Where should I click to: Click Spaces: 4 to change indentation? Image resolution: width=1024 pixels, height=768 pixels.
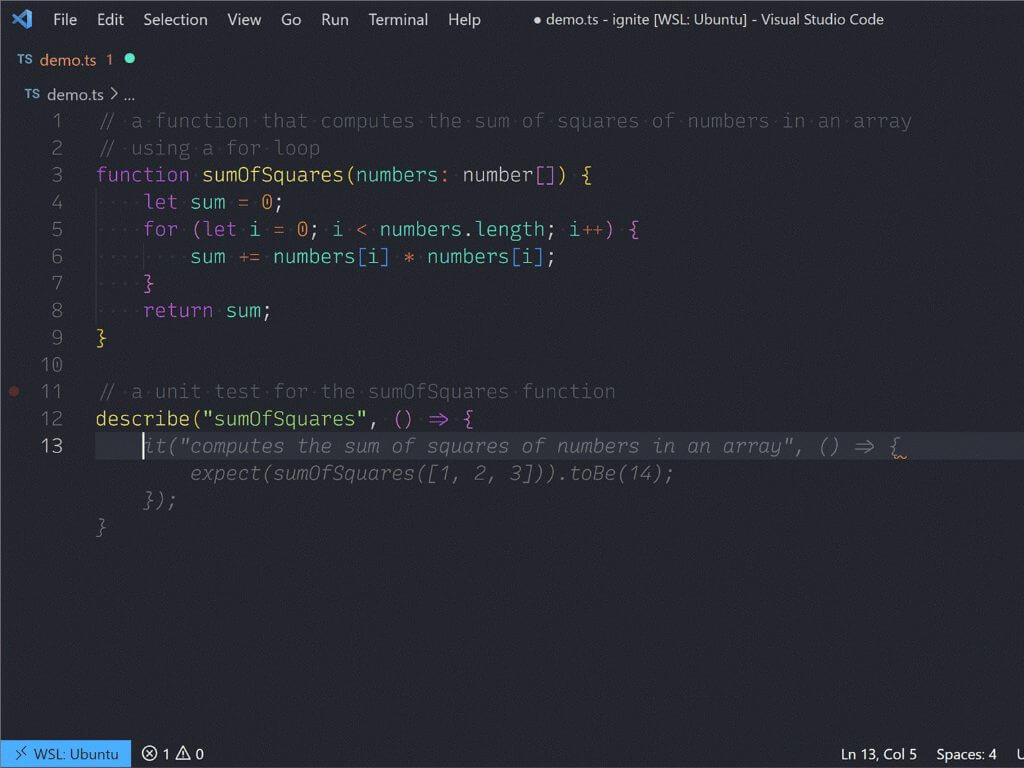966,753
